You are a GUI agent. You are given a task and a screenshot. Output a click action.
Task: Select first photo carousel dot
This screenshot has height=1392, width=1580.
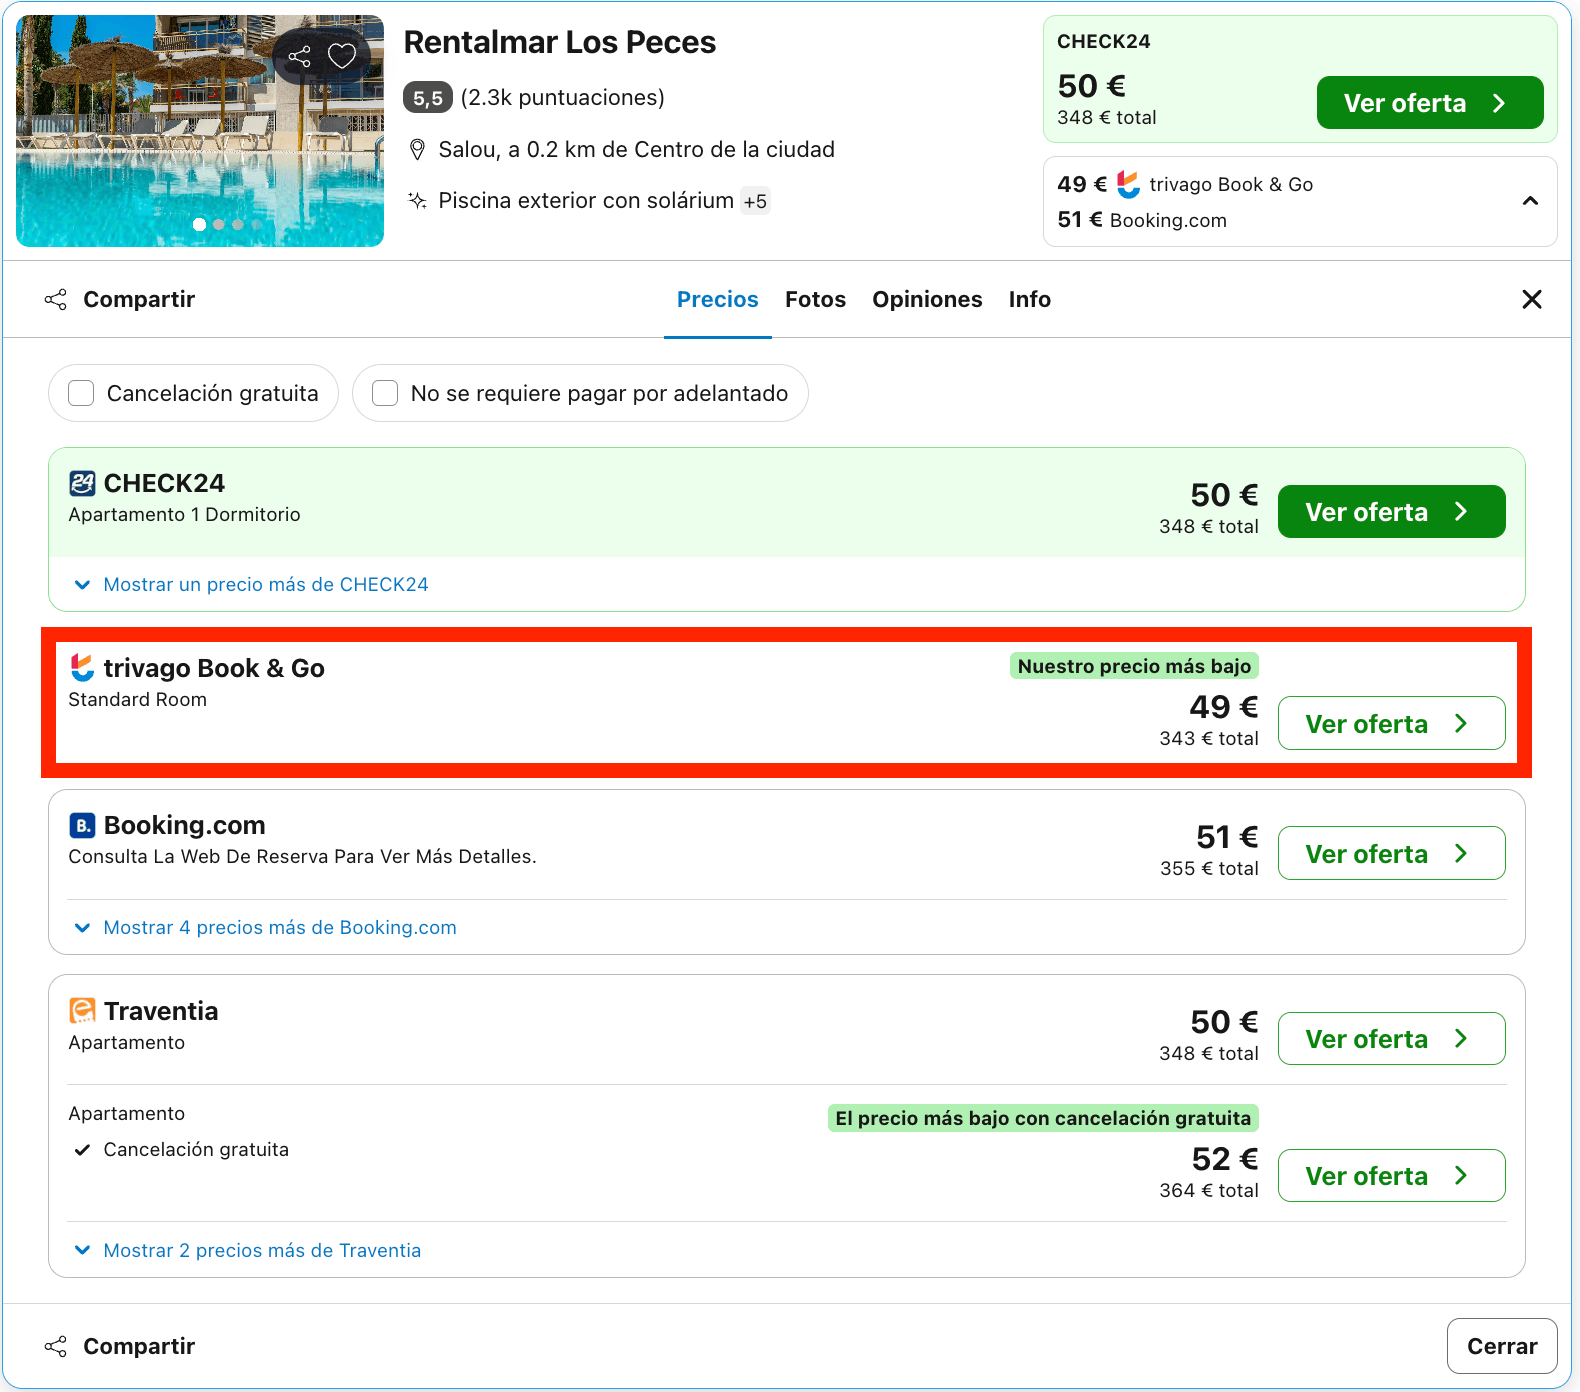pos(200,224)
